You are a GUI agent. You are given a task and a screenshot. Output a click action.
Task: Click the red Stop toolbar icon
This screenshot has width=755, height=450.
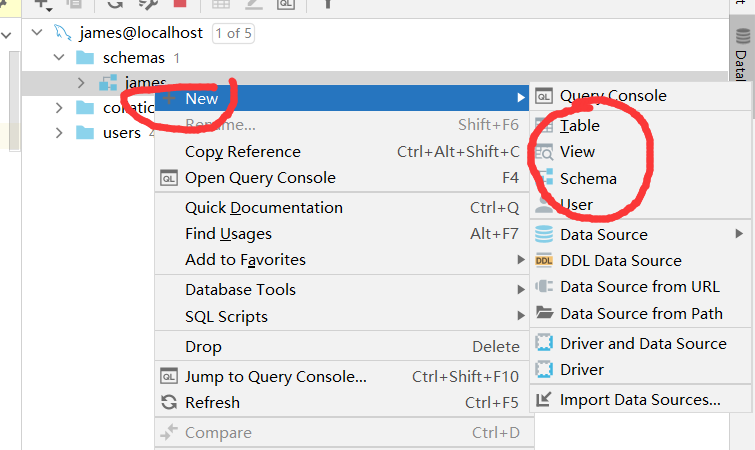click(x=180, y=3)
